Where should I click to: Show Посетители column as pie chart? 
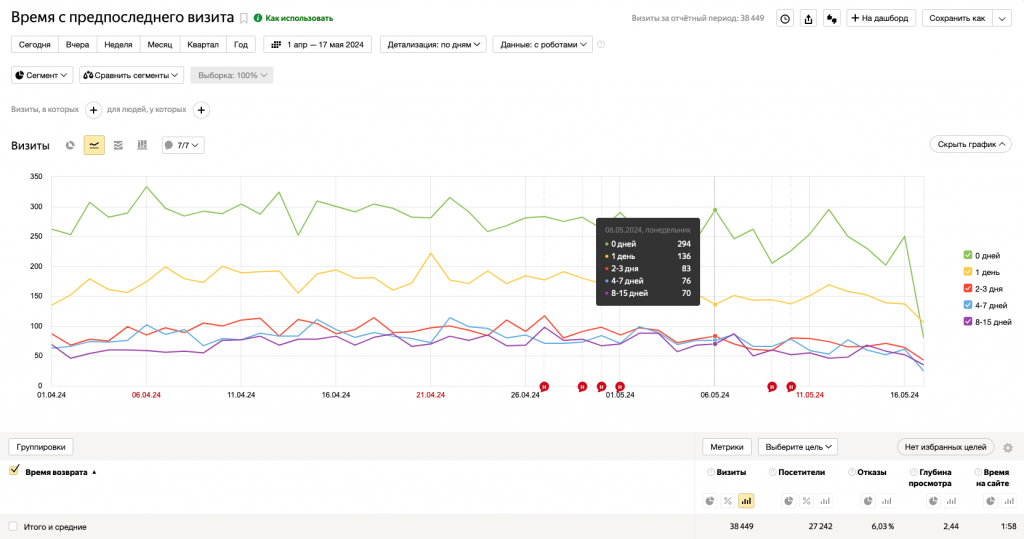coord(789,501)
